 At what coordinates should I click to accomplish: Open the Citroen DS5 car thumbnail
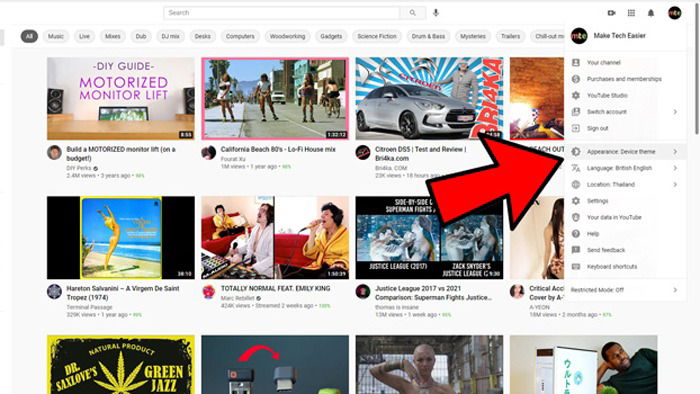429,98
